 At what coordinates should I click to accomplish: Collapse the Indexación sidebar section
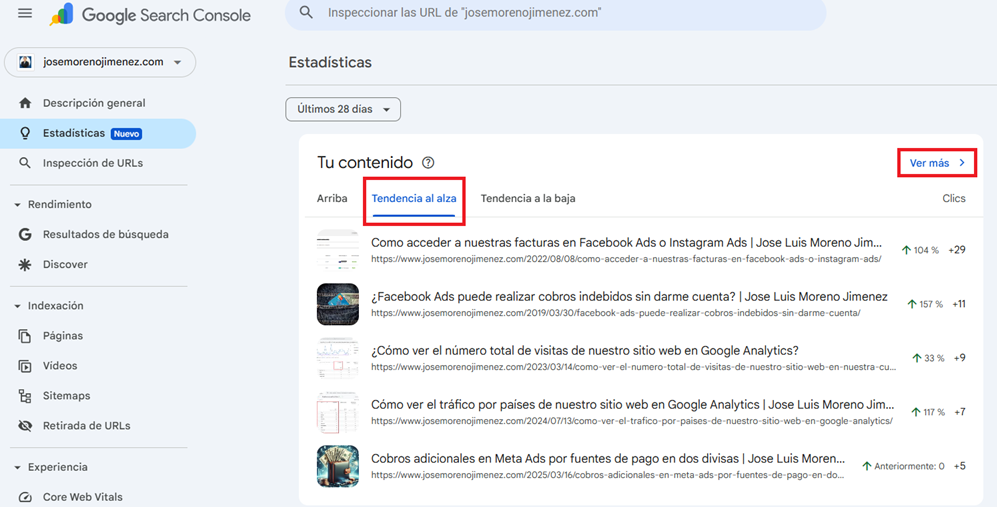tap(18, 306)
